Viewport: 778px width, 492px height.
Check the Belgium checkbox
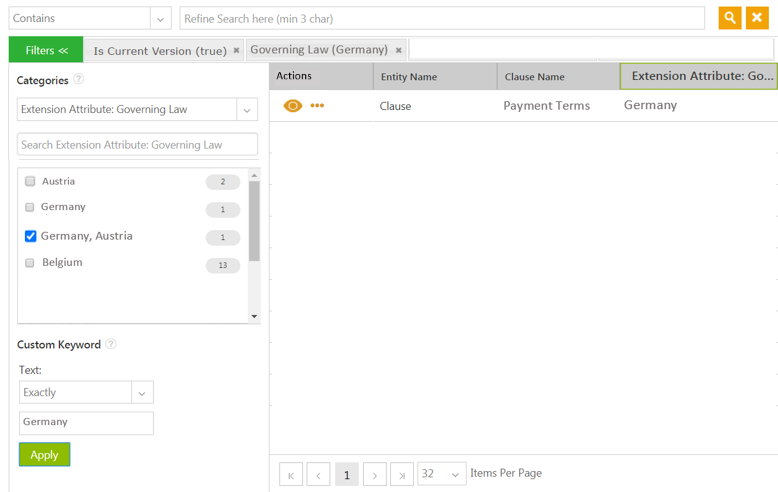coord(30,263)
